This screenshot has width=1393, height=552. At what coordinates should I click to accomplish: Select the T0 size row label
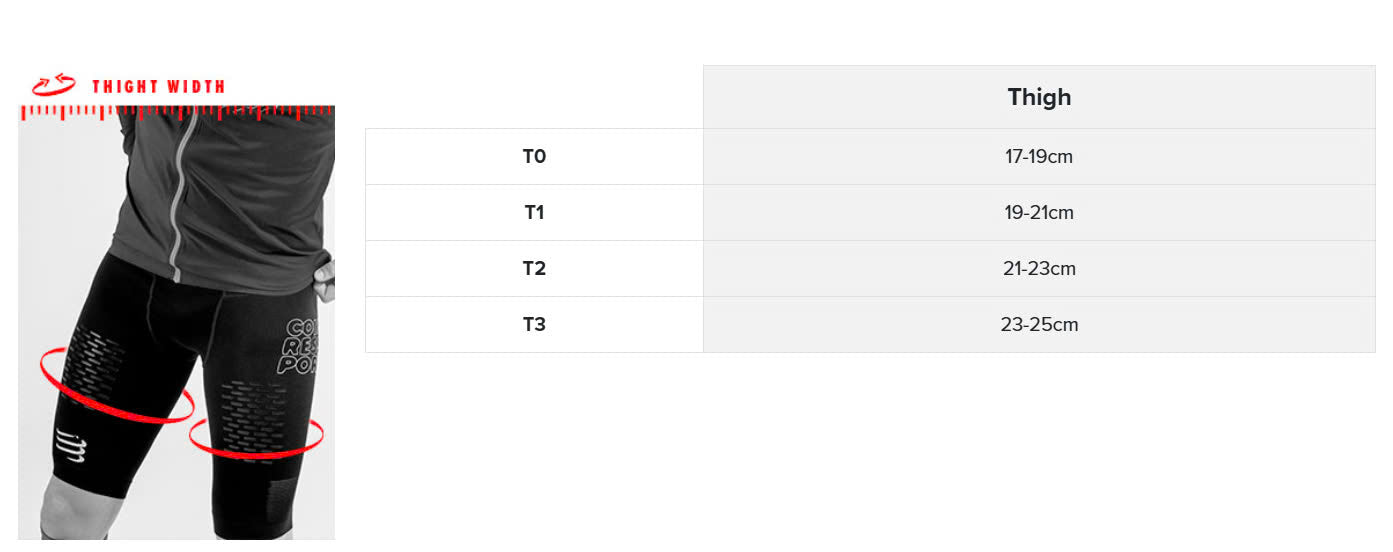point(534,157)
